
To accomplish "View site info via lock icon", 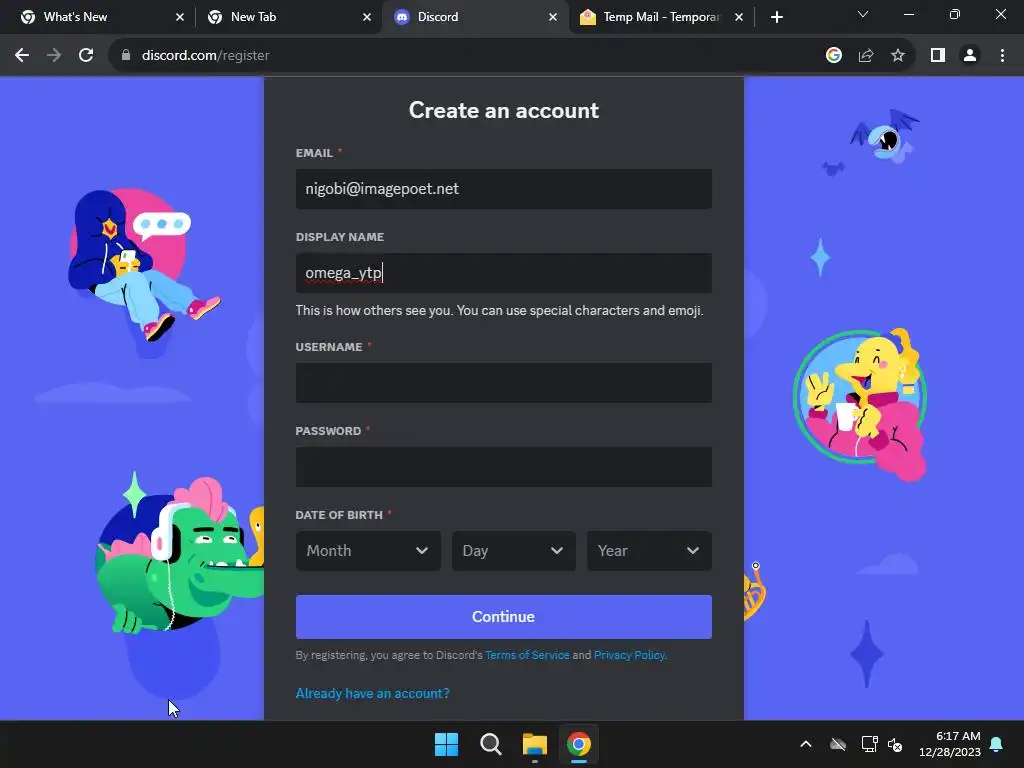I will pos(126,56).
